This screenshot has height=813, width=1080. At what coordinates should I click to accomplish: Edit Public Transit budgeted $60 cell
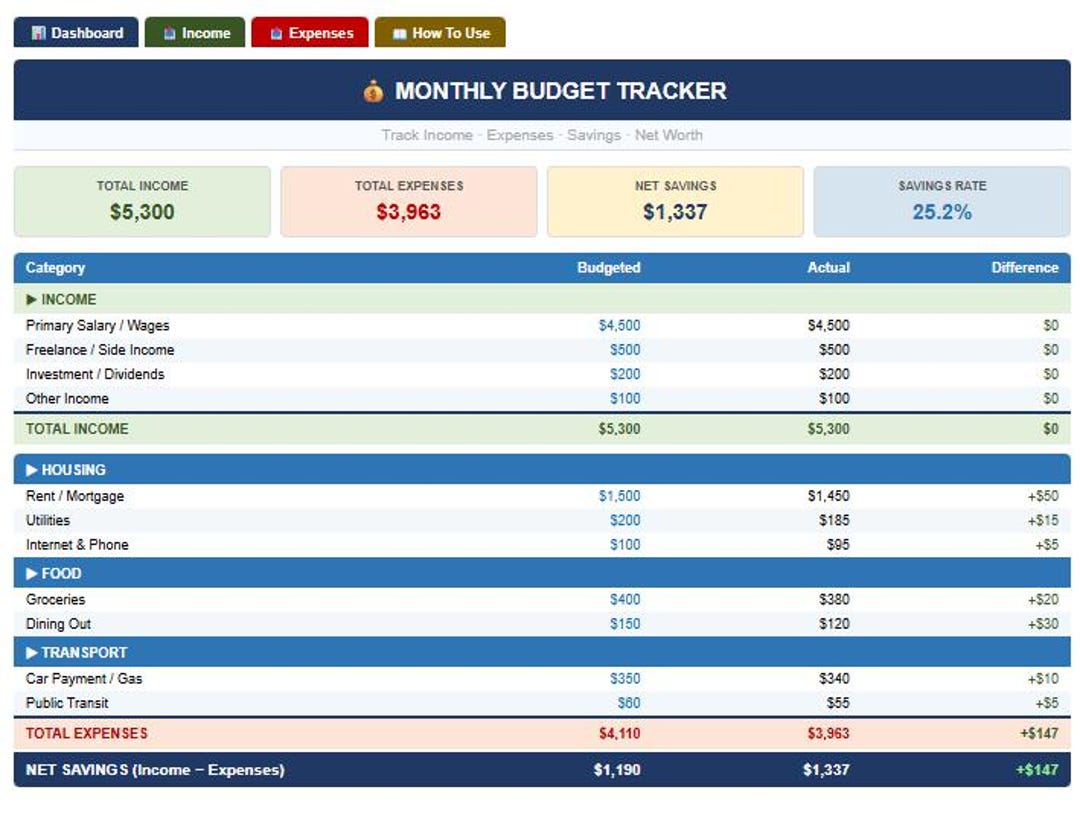click(629, 703)
